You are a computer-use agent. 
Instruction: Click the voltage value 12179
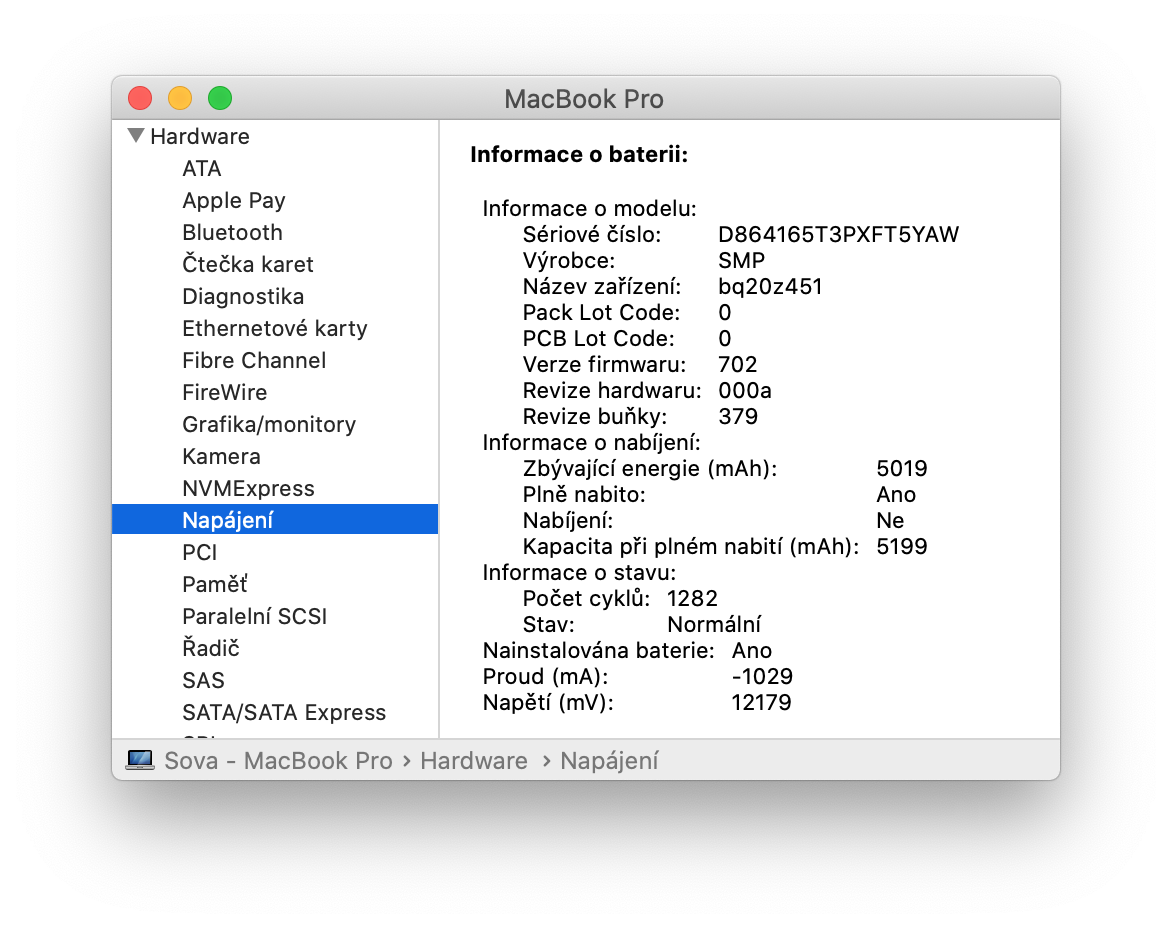coord(761,702)
